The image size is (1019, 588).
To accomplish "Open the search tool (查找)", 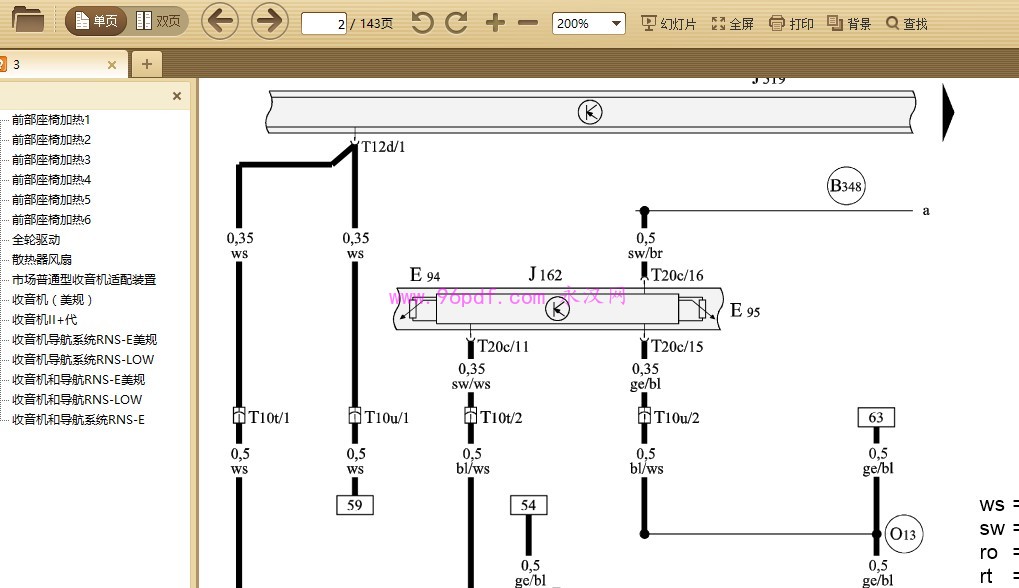I will click(907, 24).
